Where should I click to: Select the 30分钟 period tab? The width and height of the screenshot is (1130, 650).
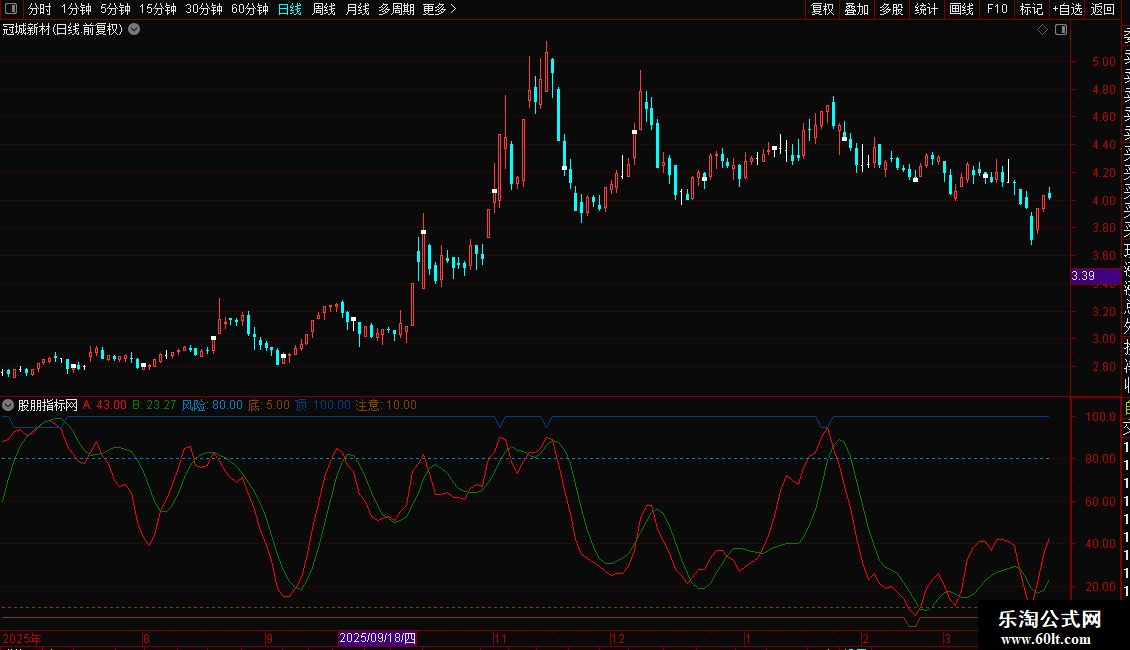coord(204,9)
